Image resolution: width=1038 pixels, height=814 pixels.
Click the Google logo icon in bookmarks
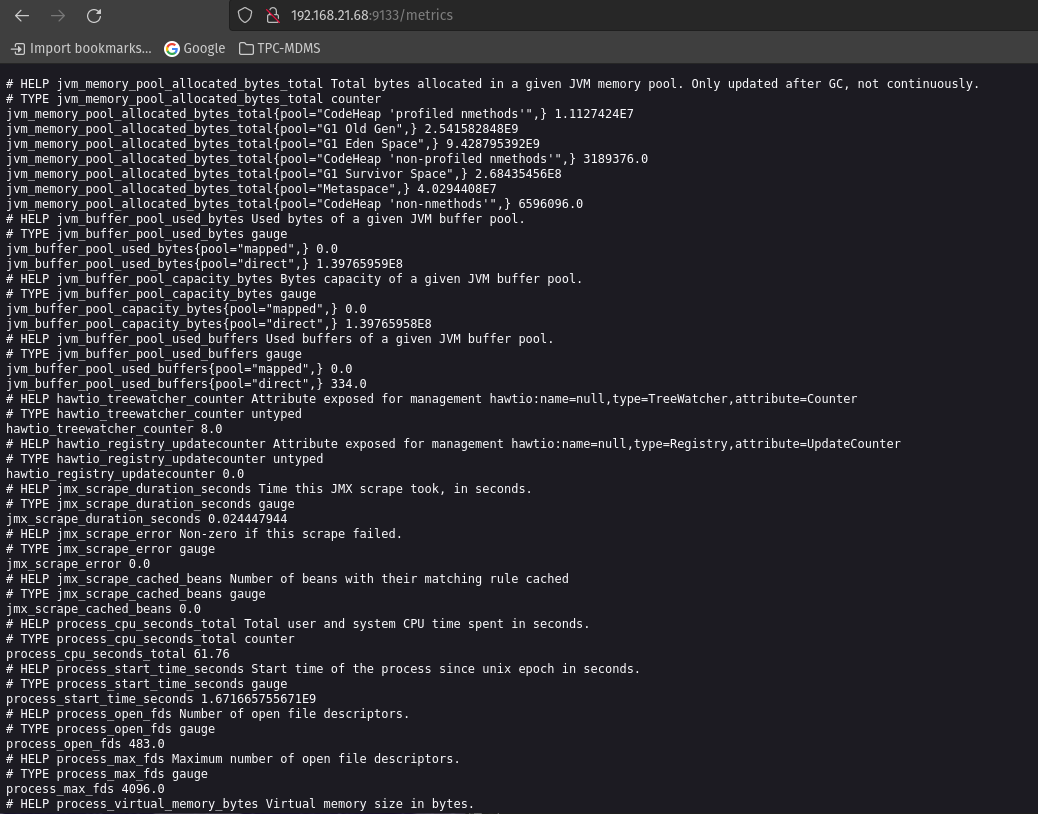tap(171, 49)
